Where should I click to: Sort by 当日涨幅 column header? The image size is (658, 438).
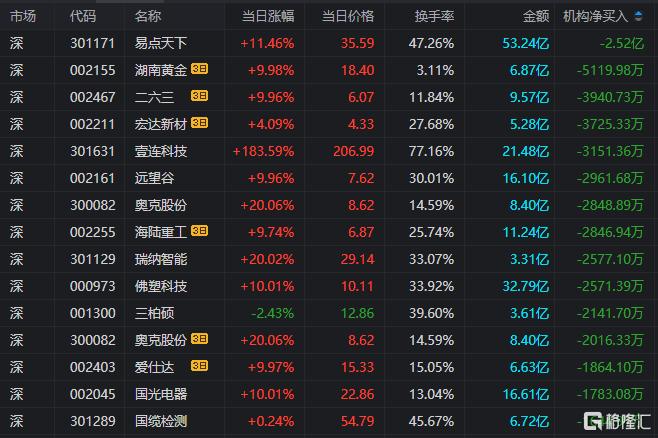coord(268,16)
